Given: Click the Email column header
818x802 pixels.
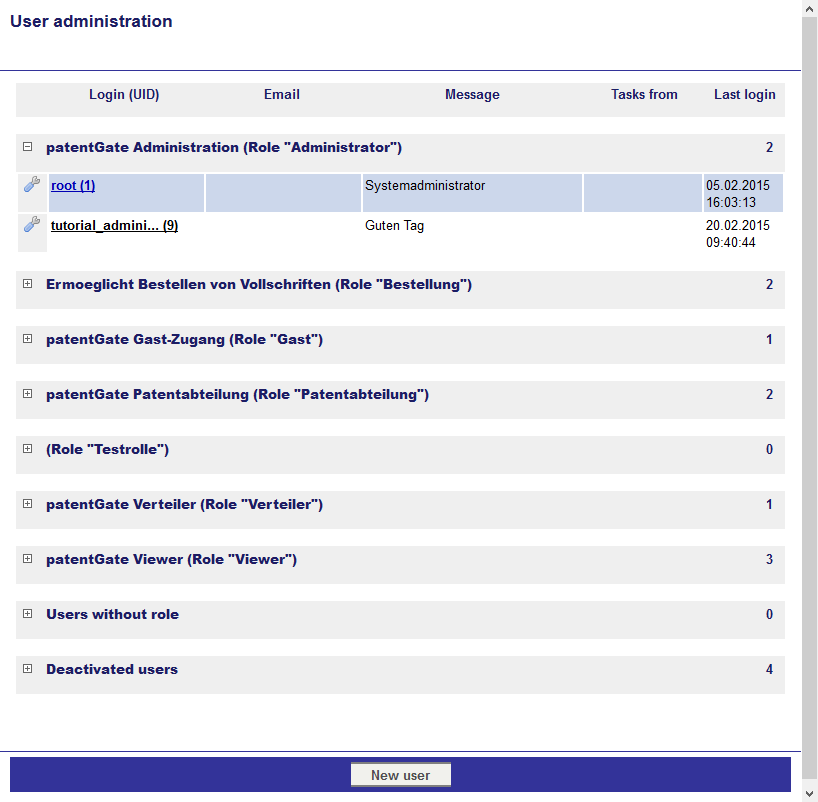Looking at the screenshot, I should point(282,94).
